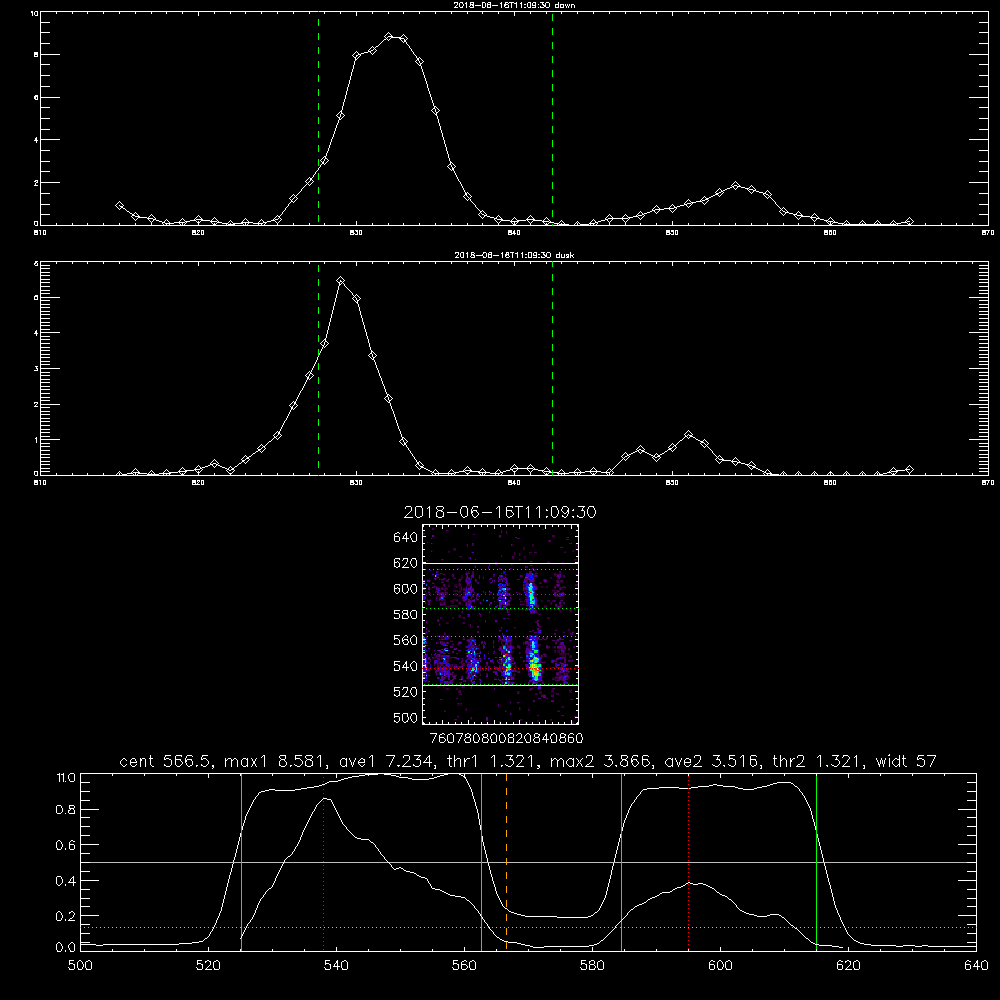Viewport: 1000px width, 1000px height.
Task: Click the spectrogram x-axis label string 760780800820840860
Action: click(506, 738)
